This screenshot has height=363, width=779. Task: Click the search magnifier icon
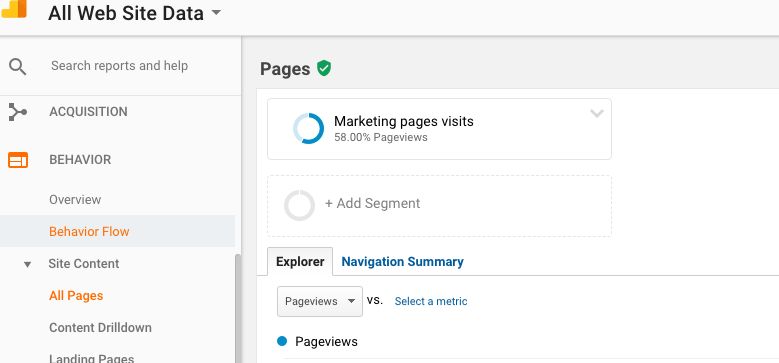17,66
